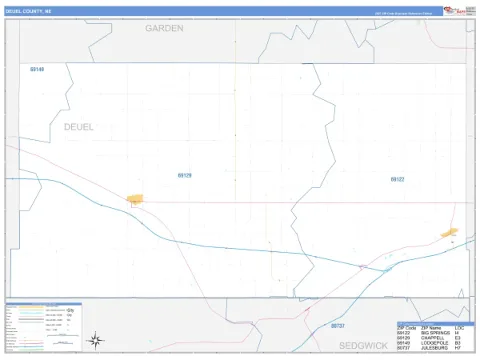The image size is (480, 360).
Task: Click the compass rose north star
Action: tap(95, 340)
